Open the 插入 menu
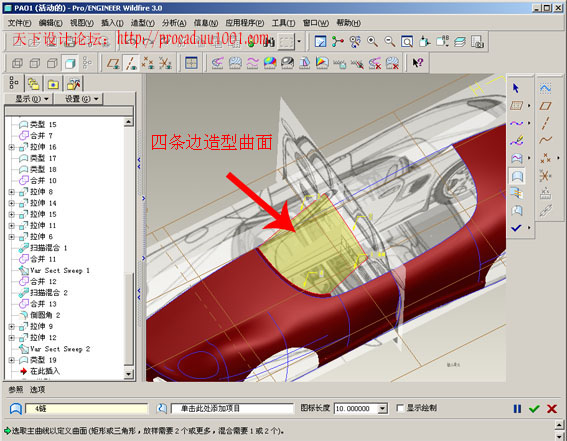This screenshot has width=567, height=441. (112, 23)
